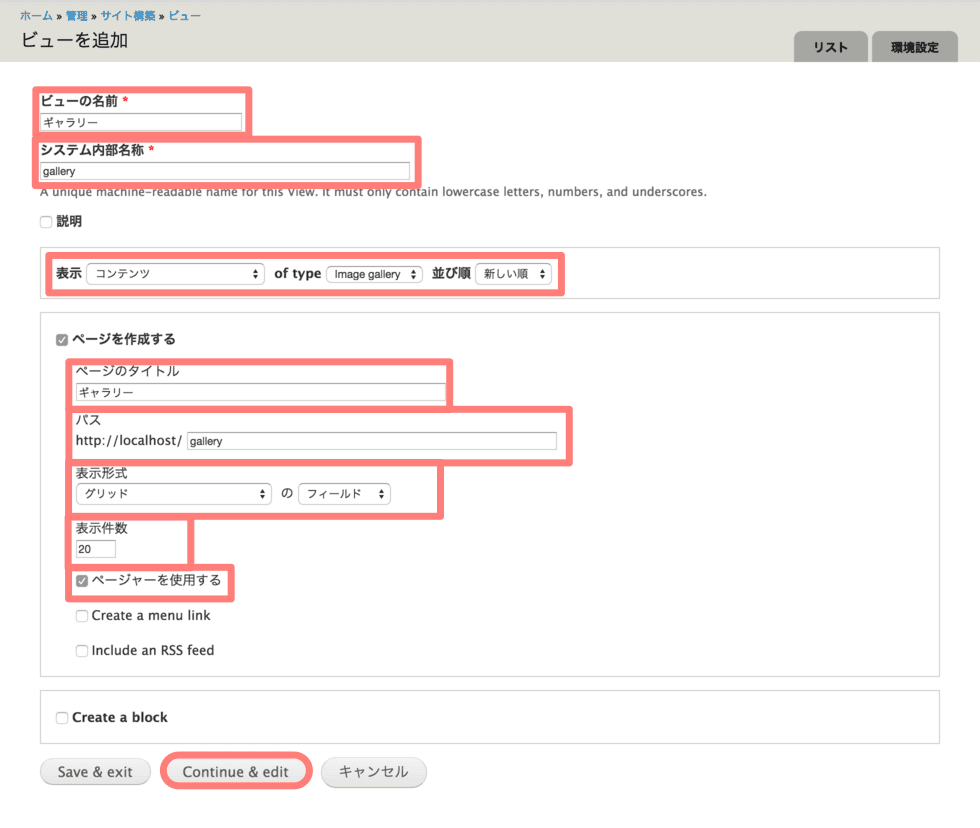
Task: Open the 表示 コンテンツ dropdown
Action: click(175, 274)
